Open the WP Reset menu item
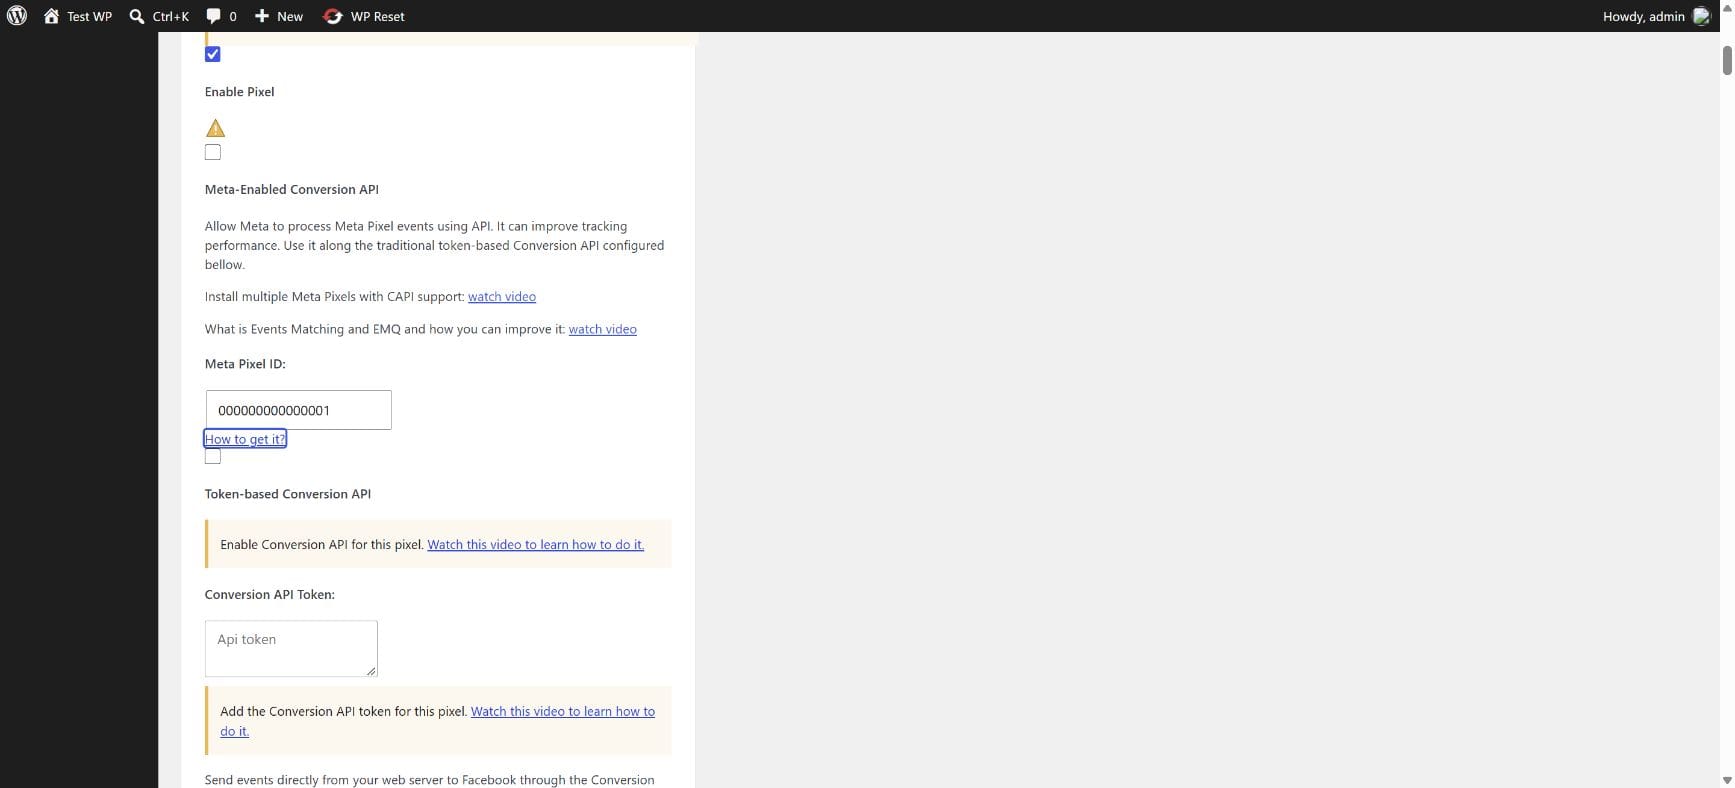 tap(364, 16)
